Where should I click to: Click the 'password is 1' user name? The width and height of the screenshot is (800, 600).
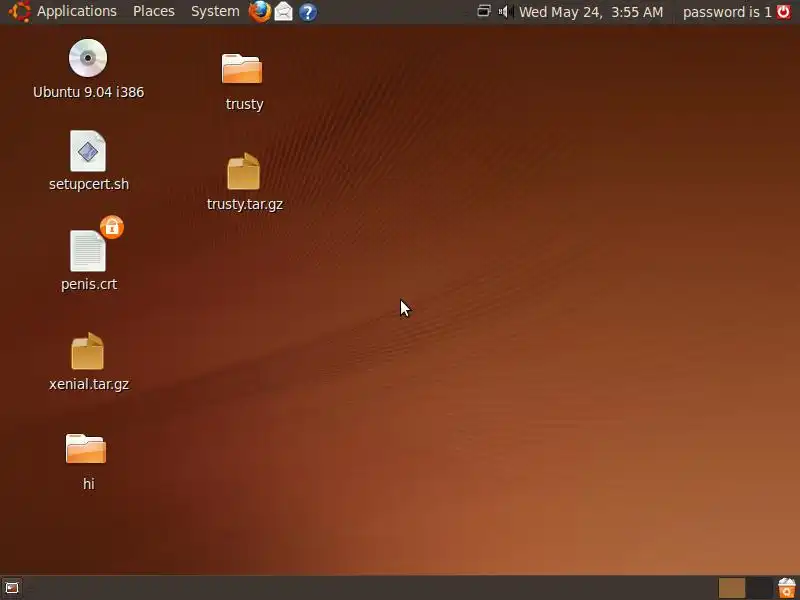[727, 12]
